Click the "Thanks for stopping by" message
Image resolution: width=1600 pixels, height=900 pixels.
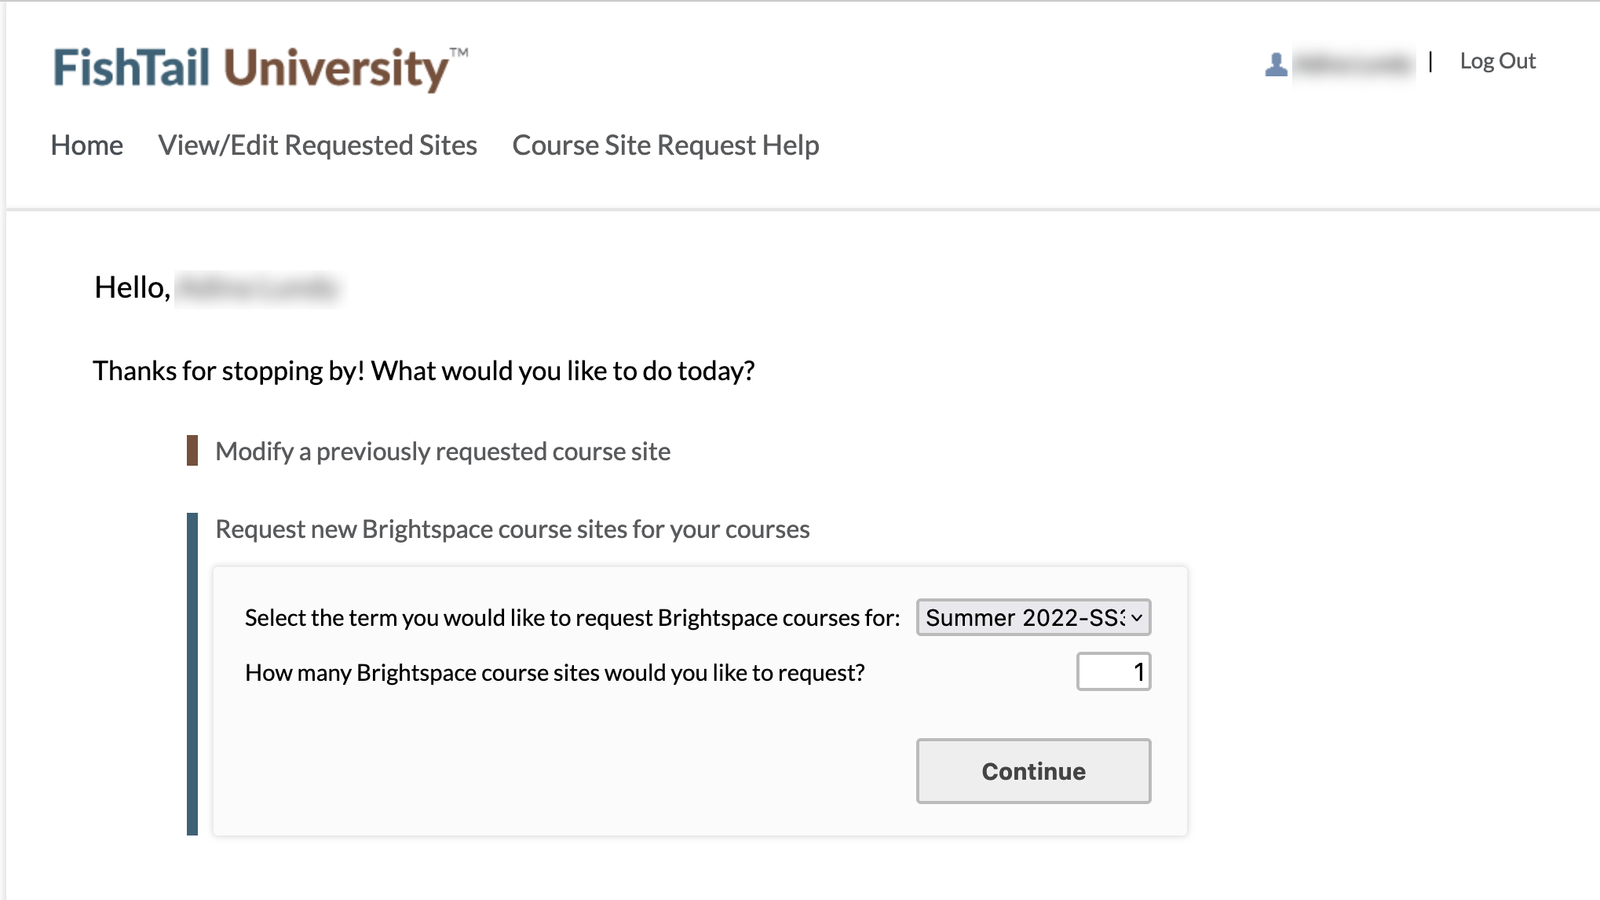423,371
